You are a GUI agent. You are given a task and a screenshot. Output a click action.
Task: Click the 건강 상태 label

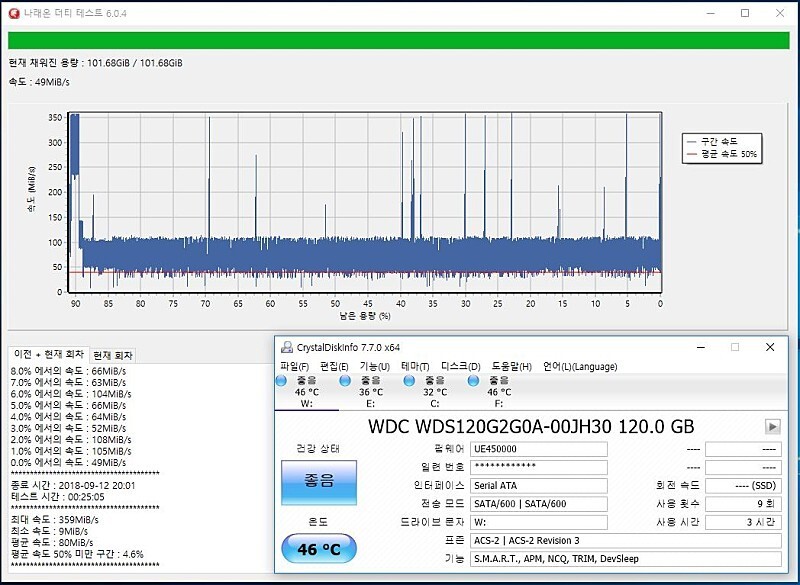click(318, 449)
